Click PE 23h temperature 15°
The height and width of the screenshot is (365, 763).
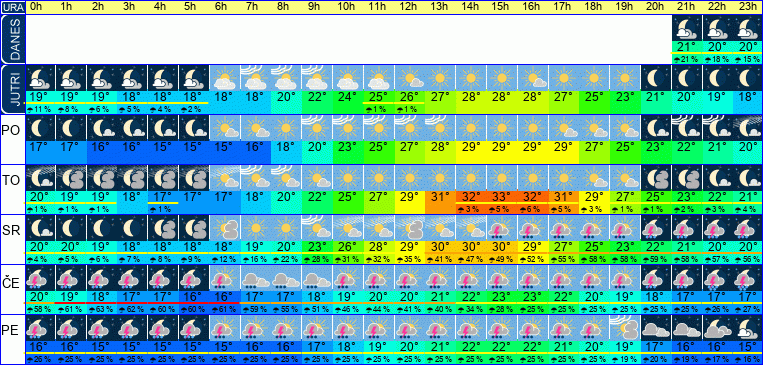pyautogui.click(x=747, y=347)
